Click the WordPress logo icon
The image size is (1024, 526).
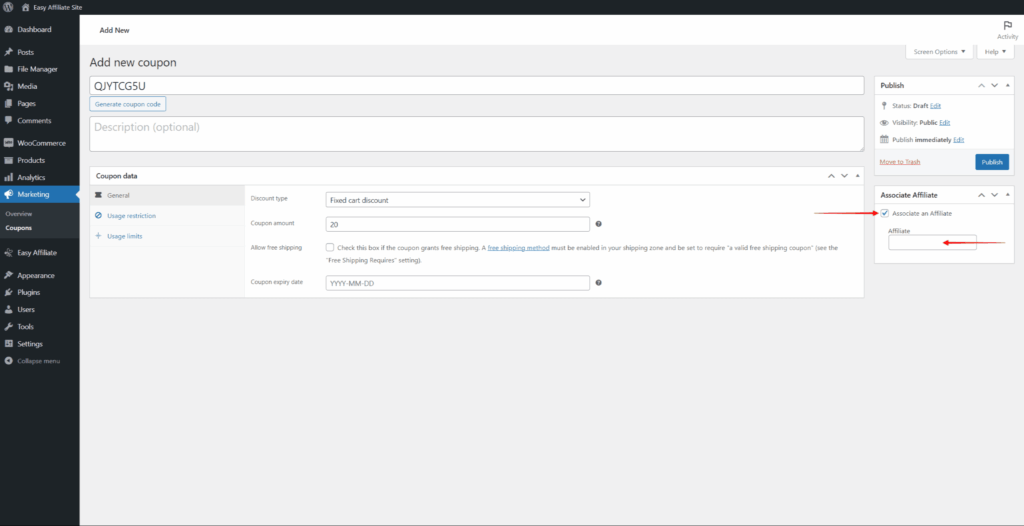pyautogui.click(x=8, y=7)
